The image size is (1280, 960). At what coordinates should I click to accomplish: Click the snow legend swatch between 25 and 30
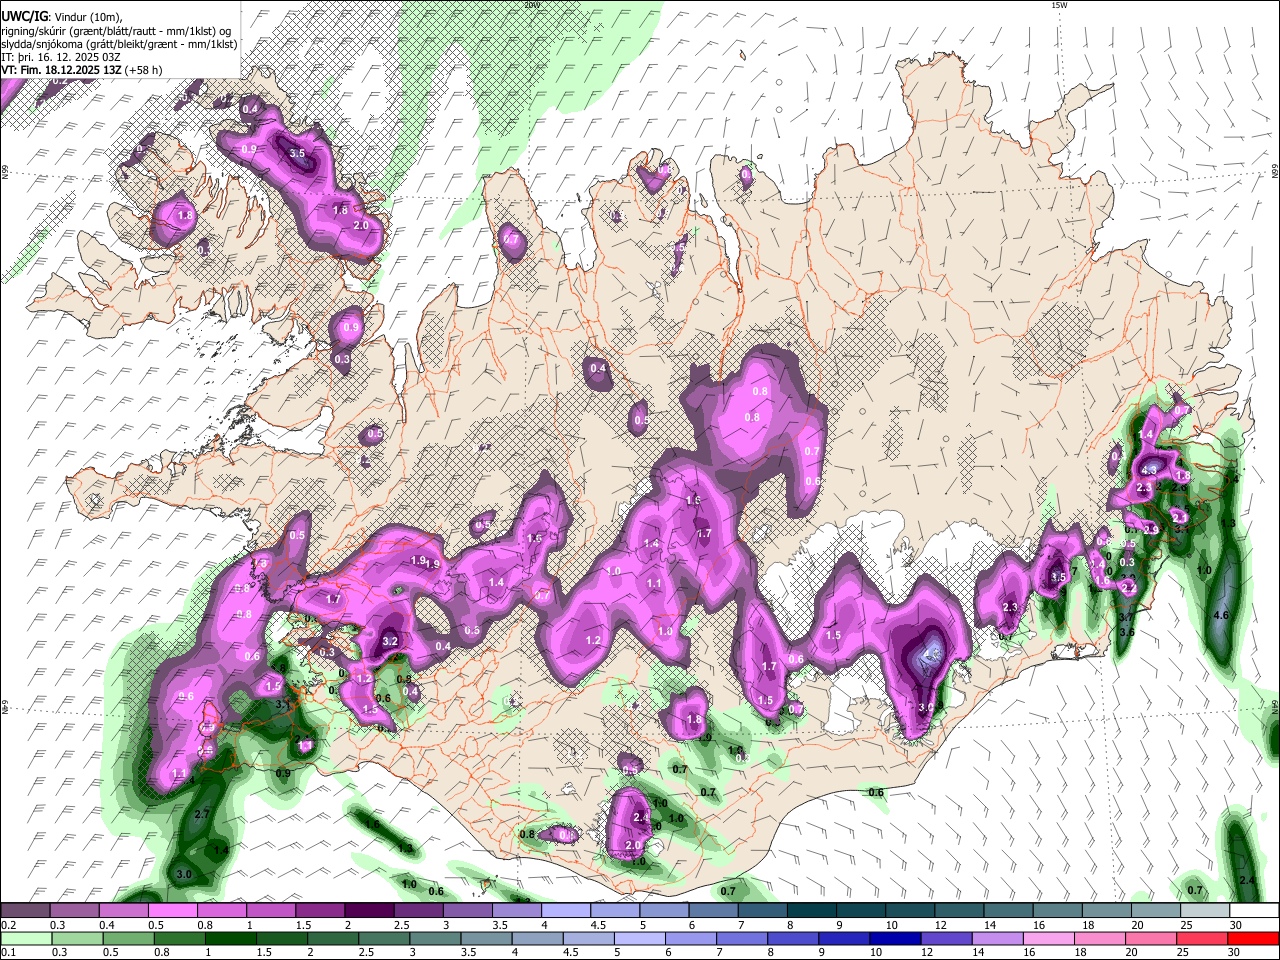1205,910
